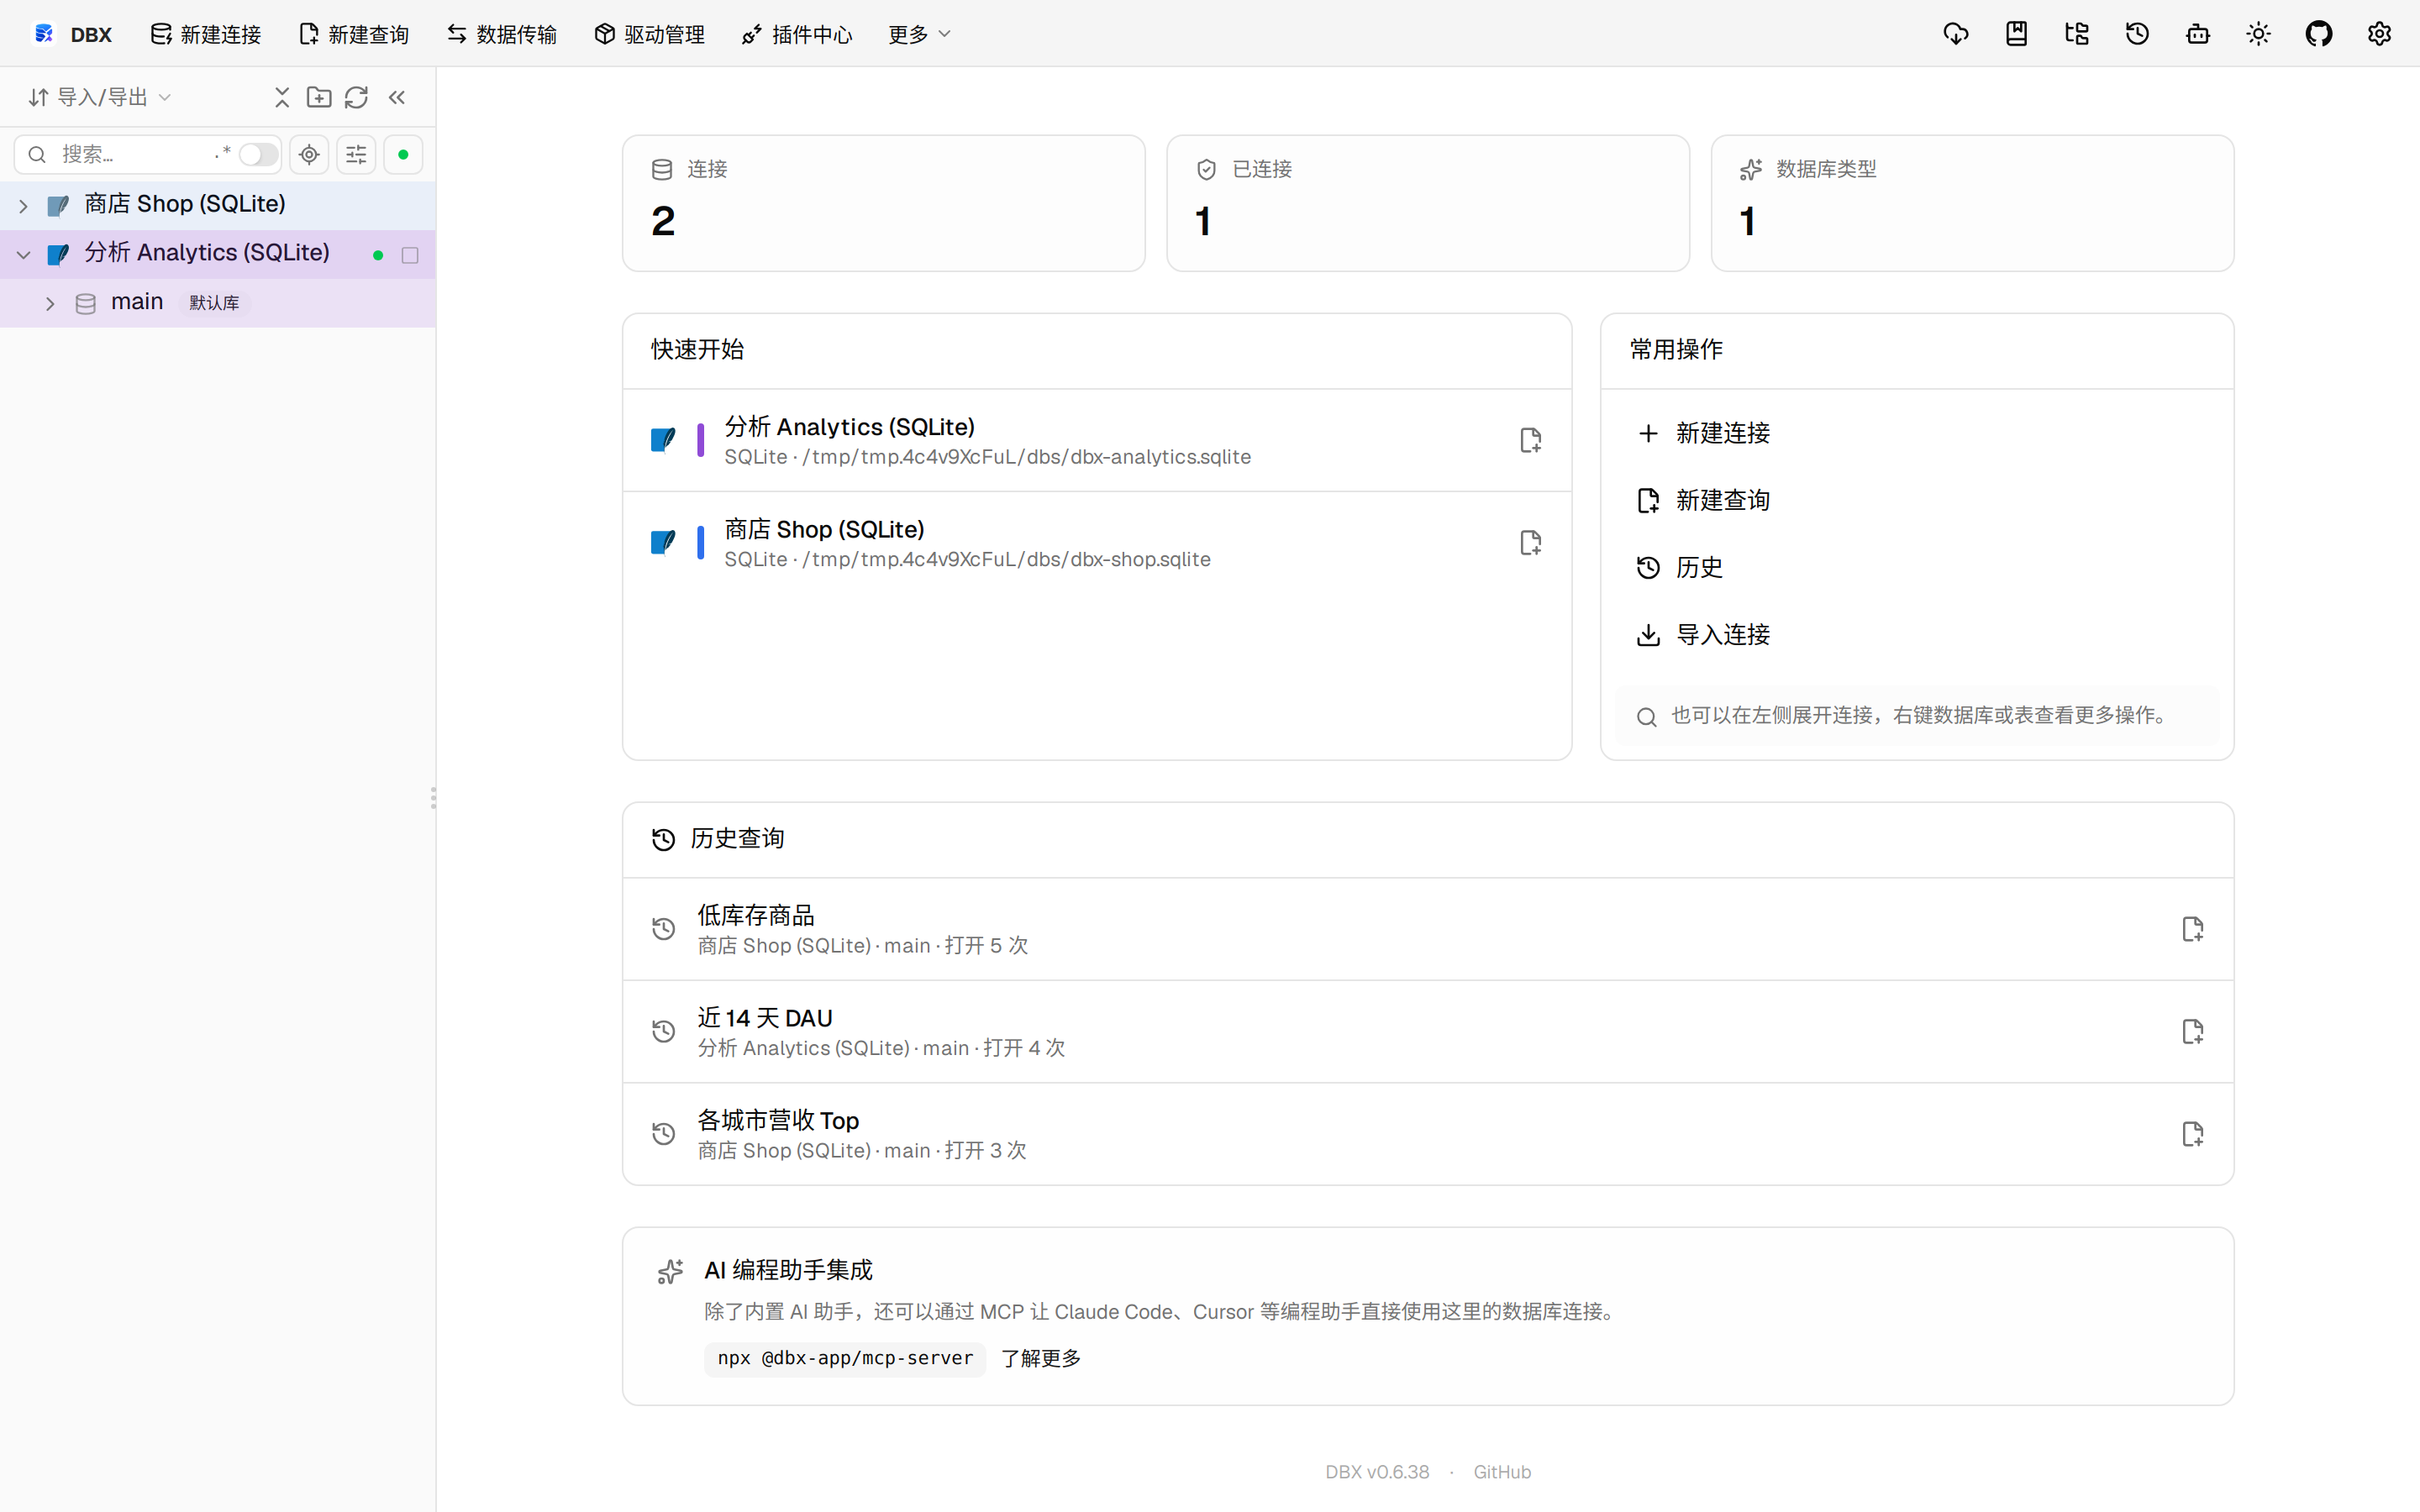Viewport: 2420px width, 1512px height.
Task: Toggle the sun light/dark theme icon
Action: (x=2258, y=34)
